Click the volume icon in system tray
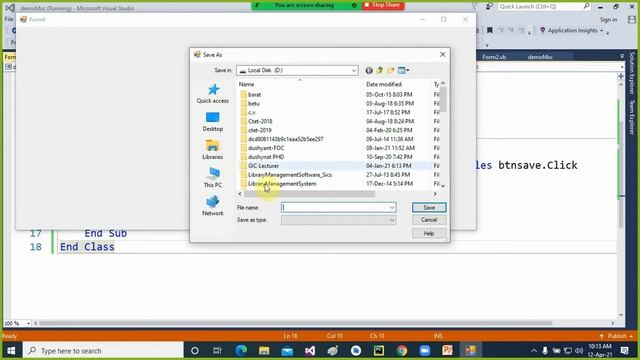The width and height of the screenshot is (640, 360). pos(579,351)
